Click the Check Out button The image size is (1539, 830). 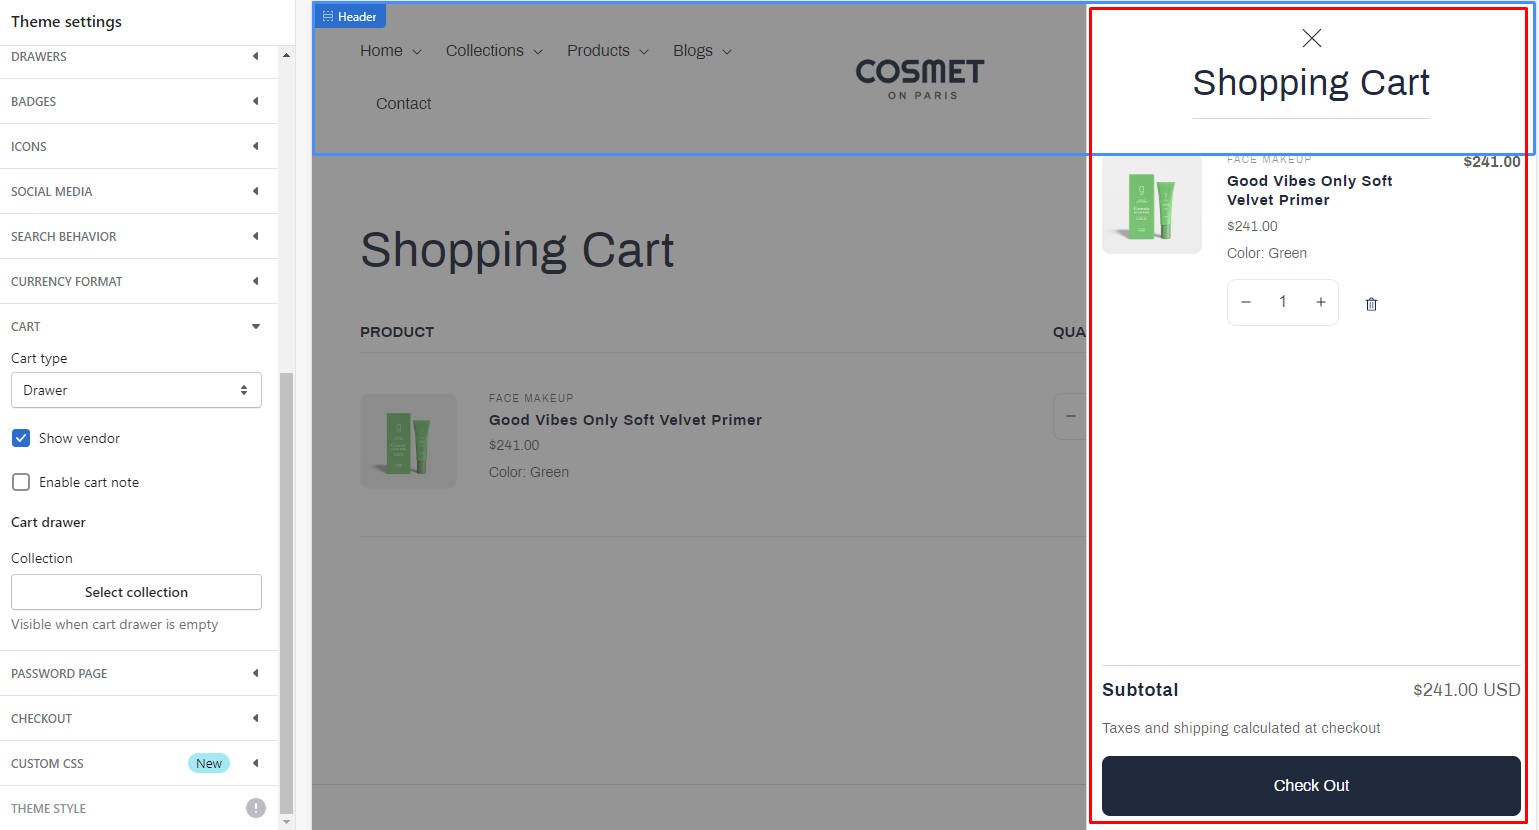(1311, 786)
